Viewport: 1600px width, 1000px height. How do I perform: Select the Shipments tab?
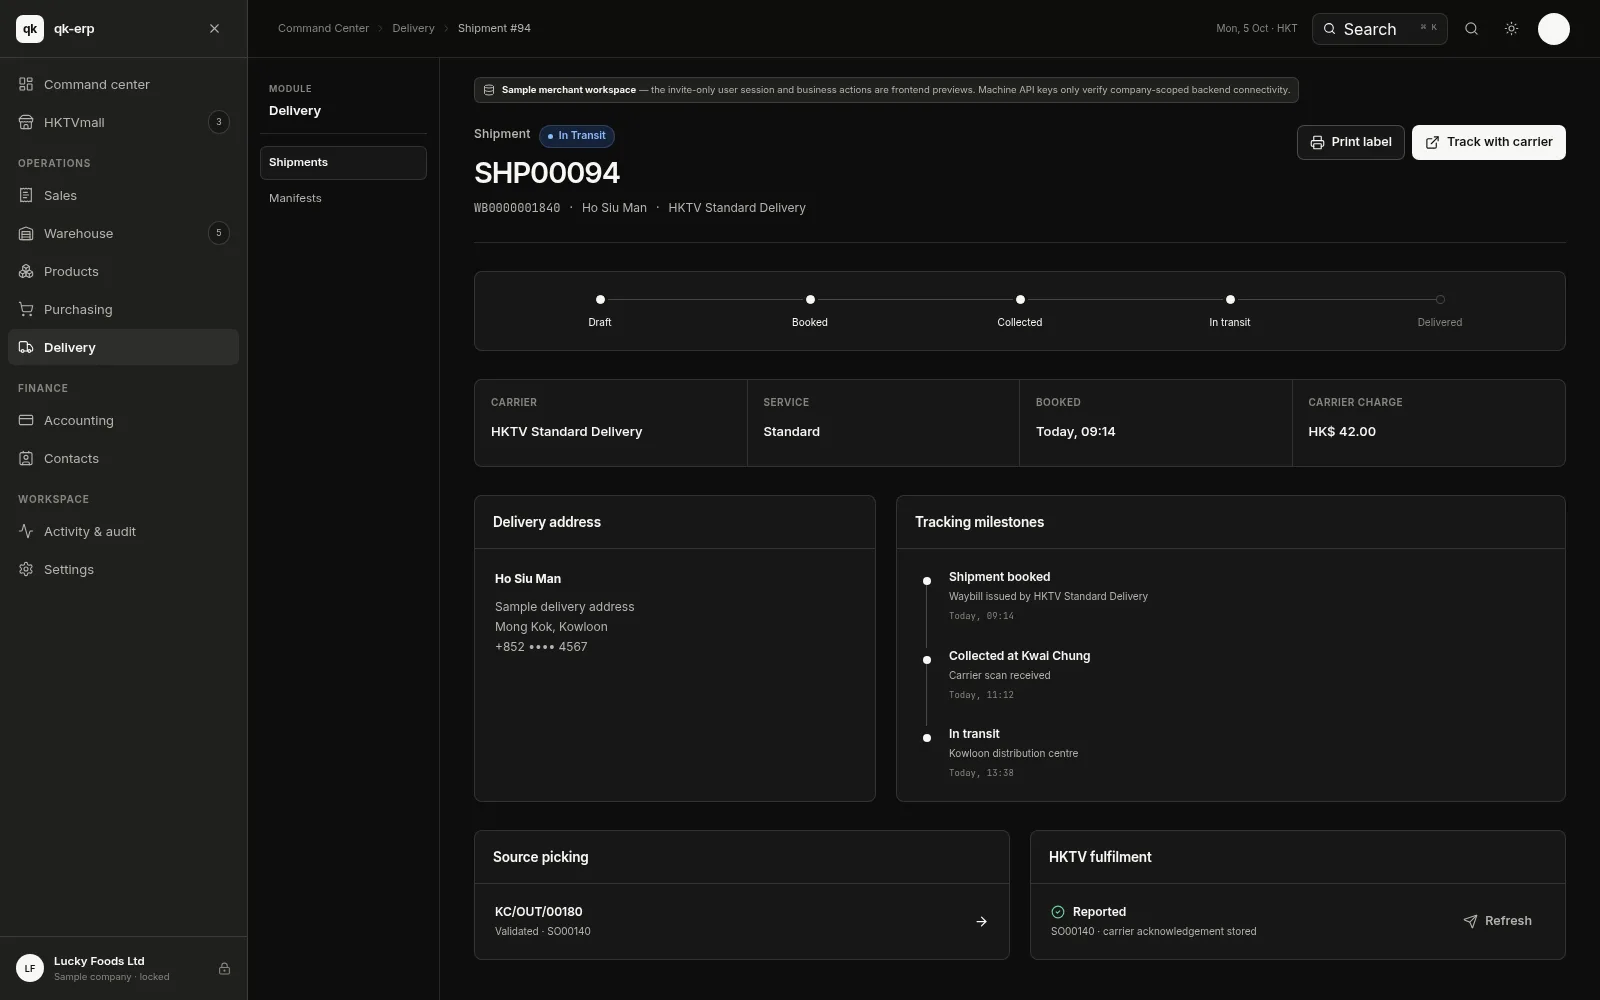pyautogui.click(x=343, y=163)
